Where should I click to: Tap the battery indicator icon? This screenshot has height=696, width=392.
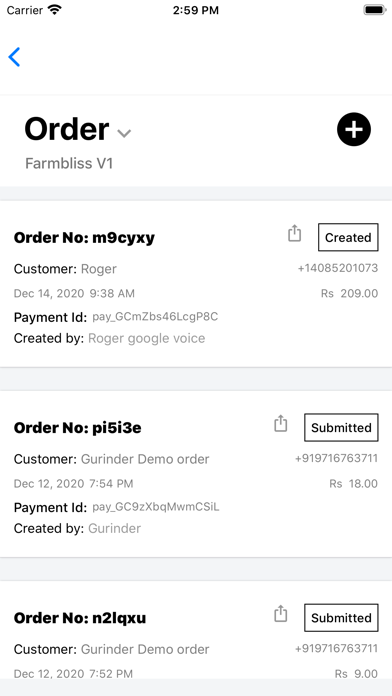pyautogui.click(x=375, y=10)
